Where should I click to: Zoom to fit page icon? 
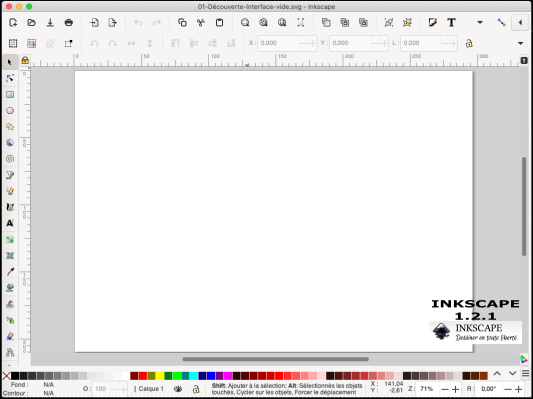[x=282, y=23]
